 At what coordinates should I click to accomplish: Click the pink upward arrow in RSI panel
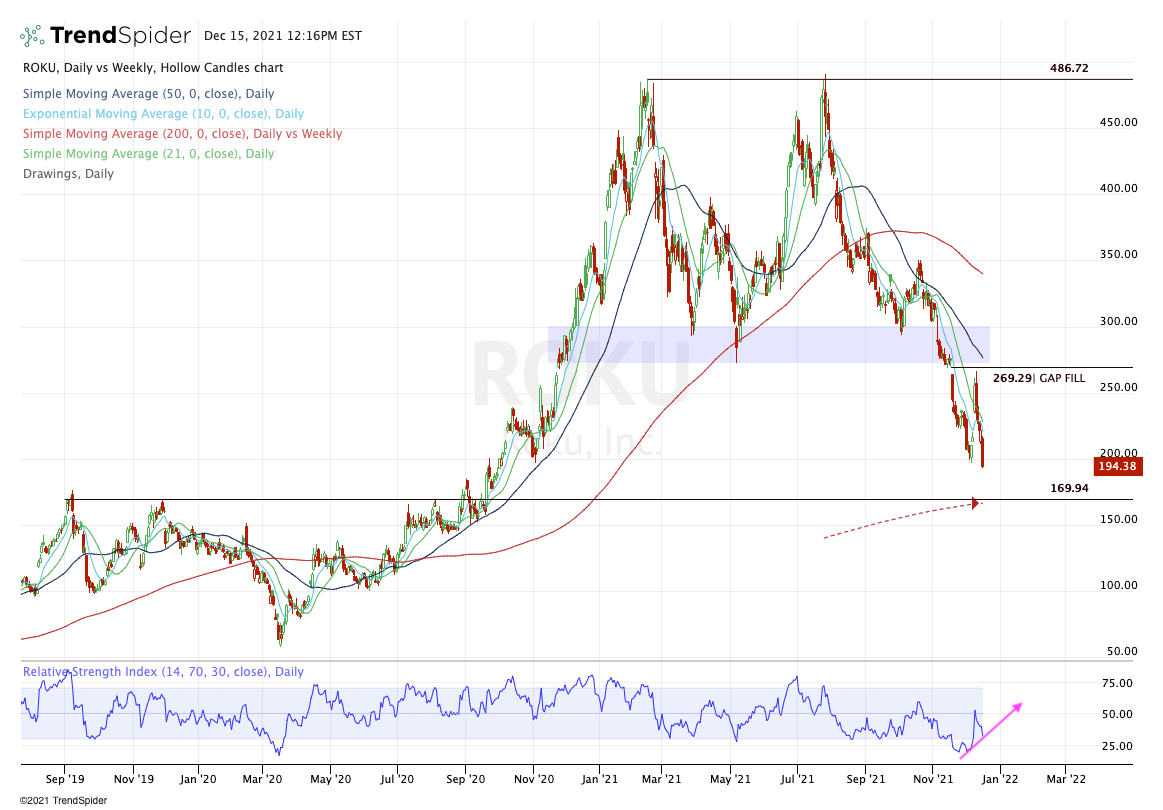[992, 730]
